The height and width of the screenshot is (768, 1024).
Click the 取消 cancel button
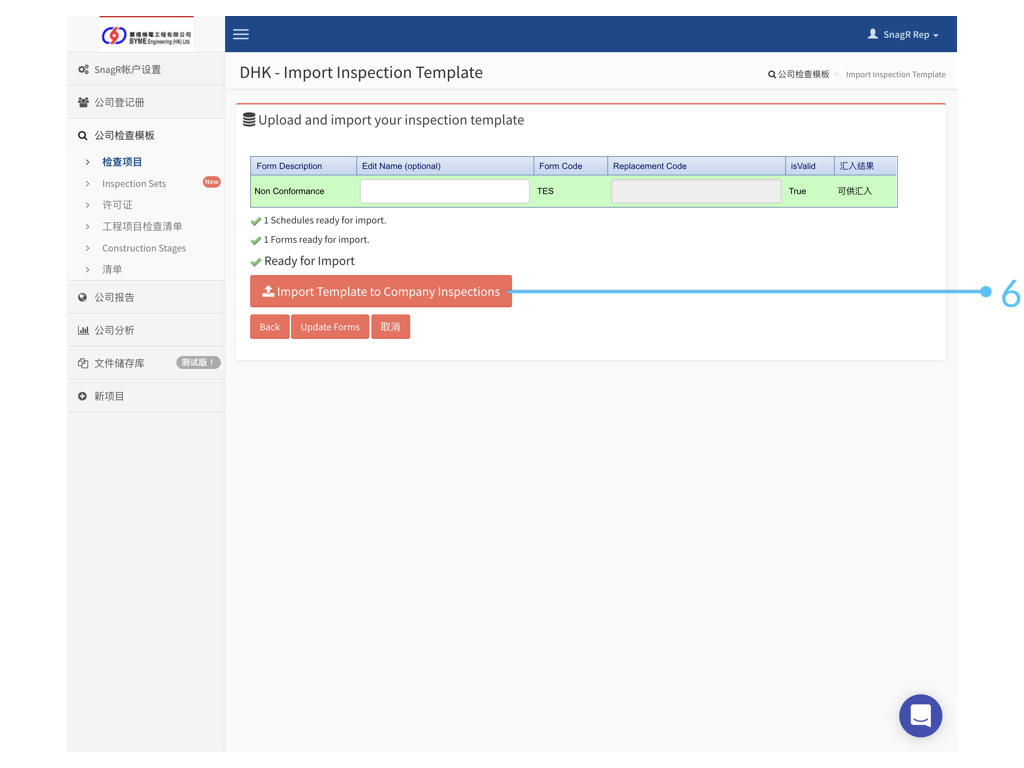point(391,327)
